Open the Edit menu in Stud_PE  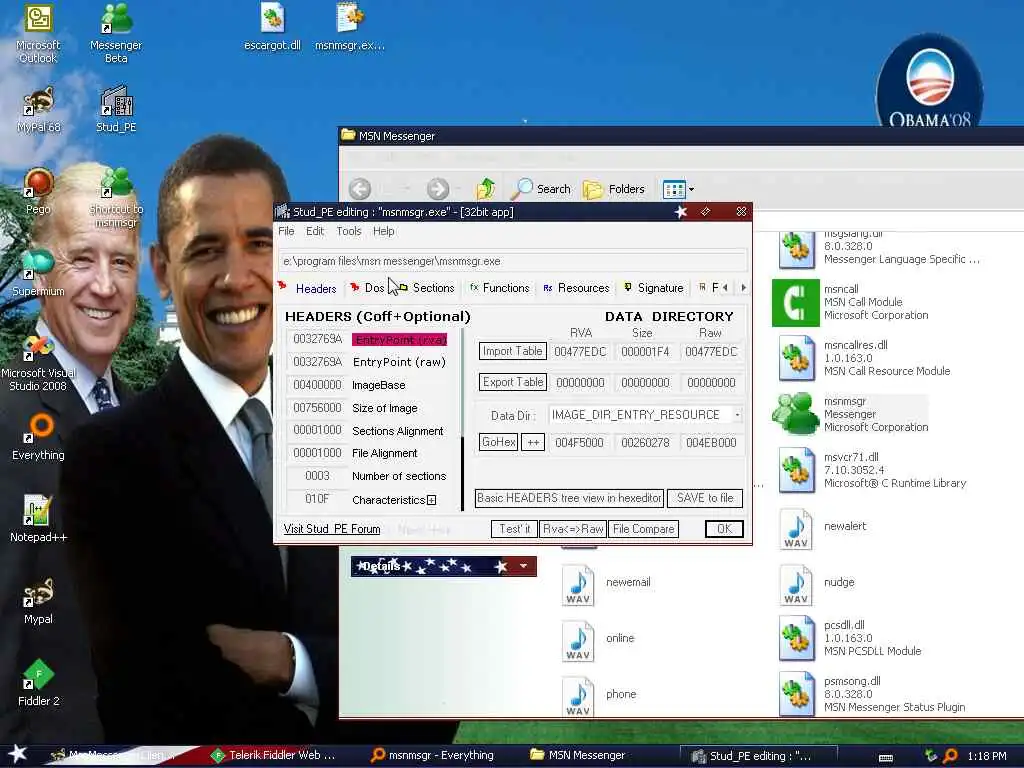pos(315,231)
